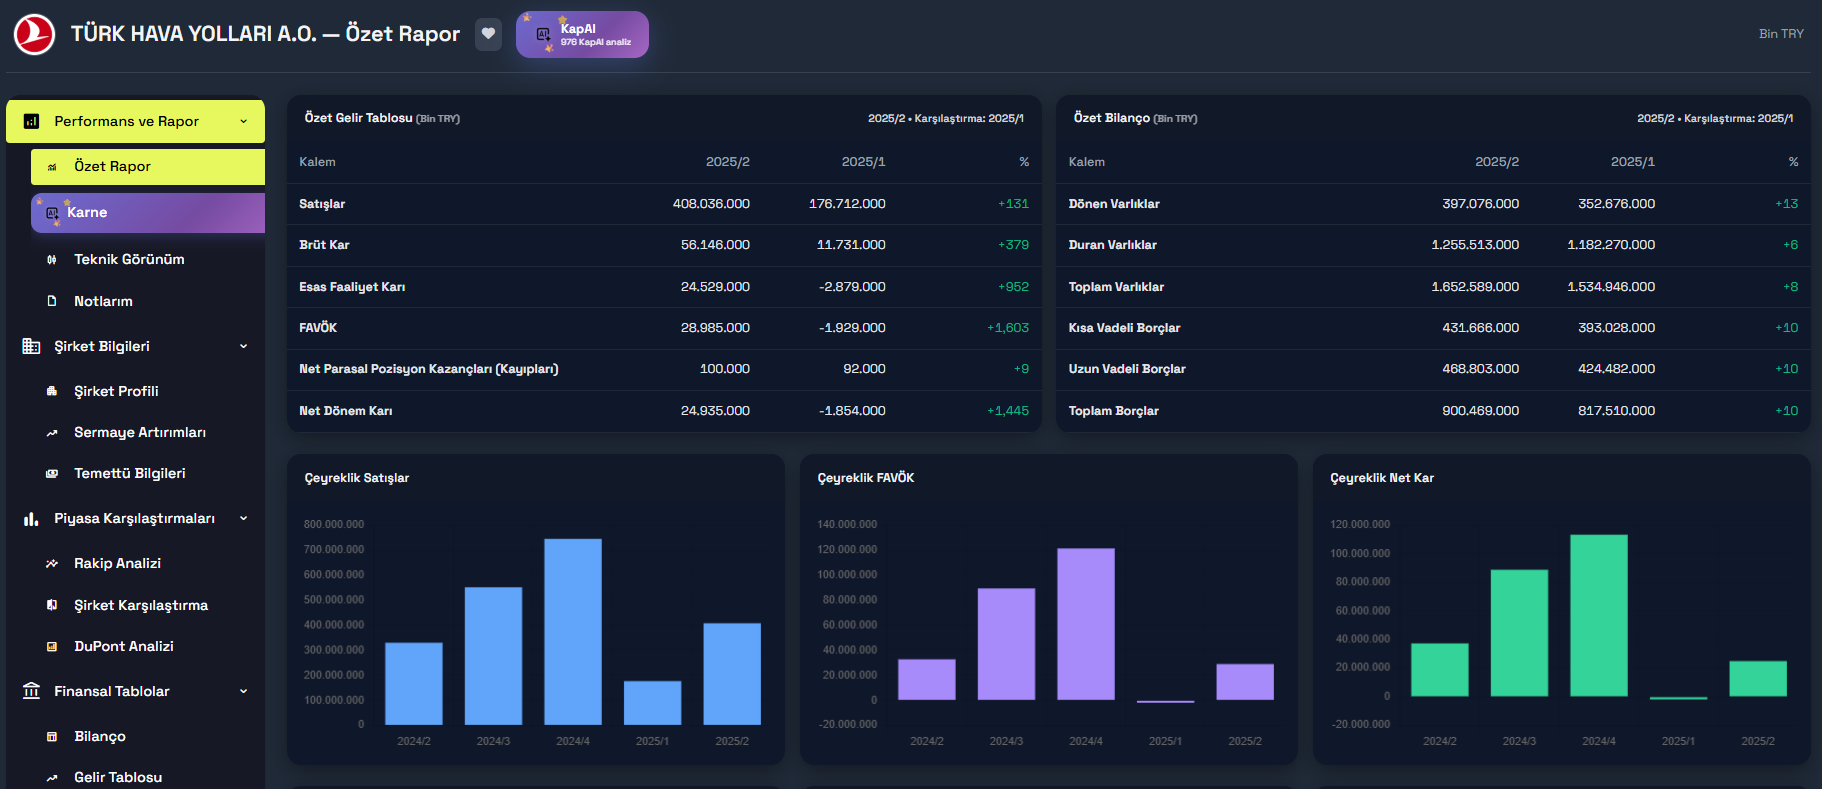This screenshot has width=1822, height=789.
Task: Click the Şirket Profili icon
Action: tap(52, 391)
